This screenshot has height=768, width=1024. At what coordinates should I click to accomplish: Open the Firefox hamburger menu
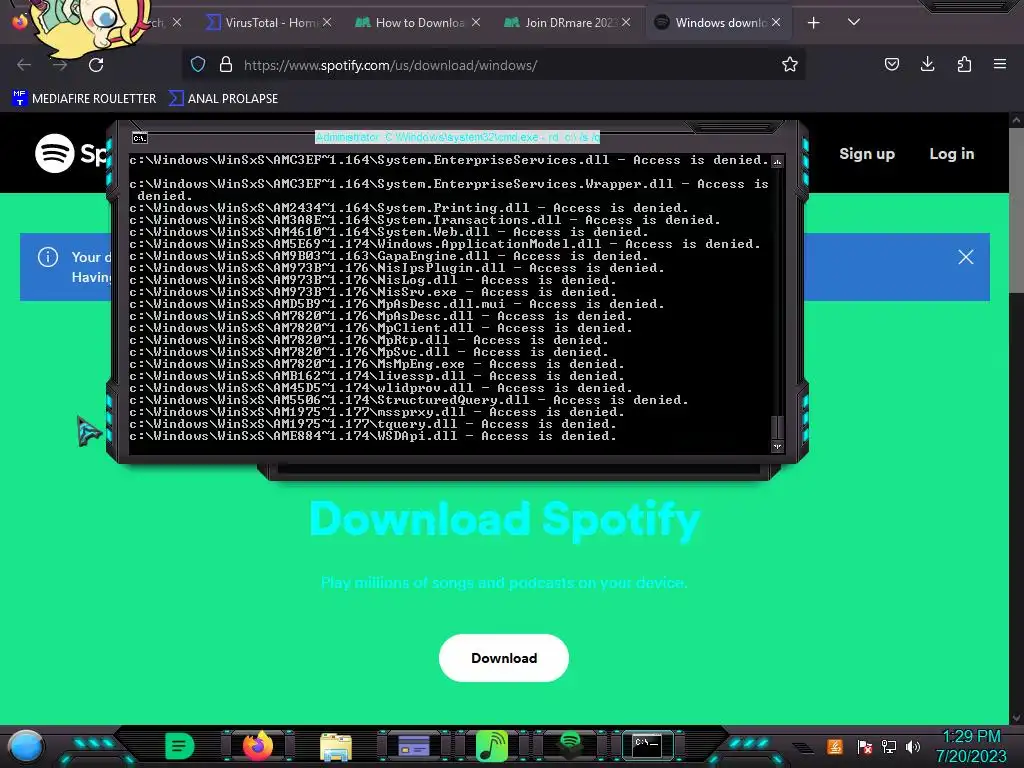[999, 64]
